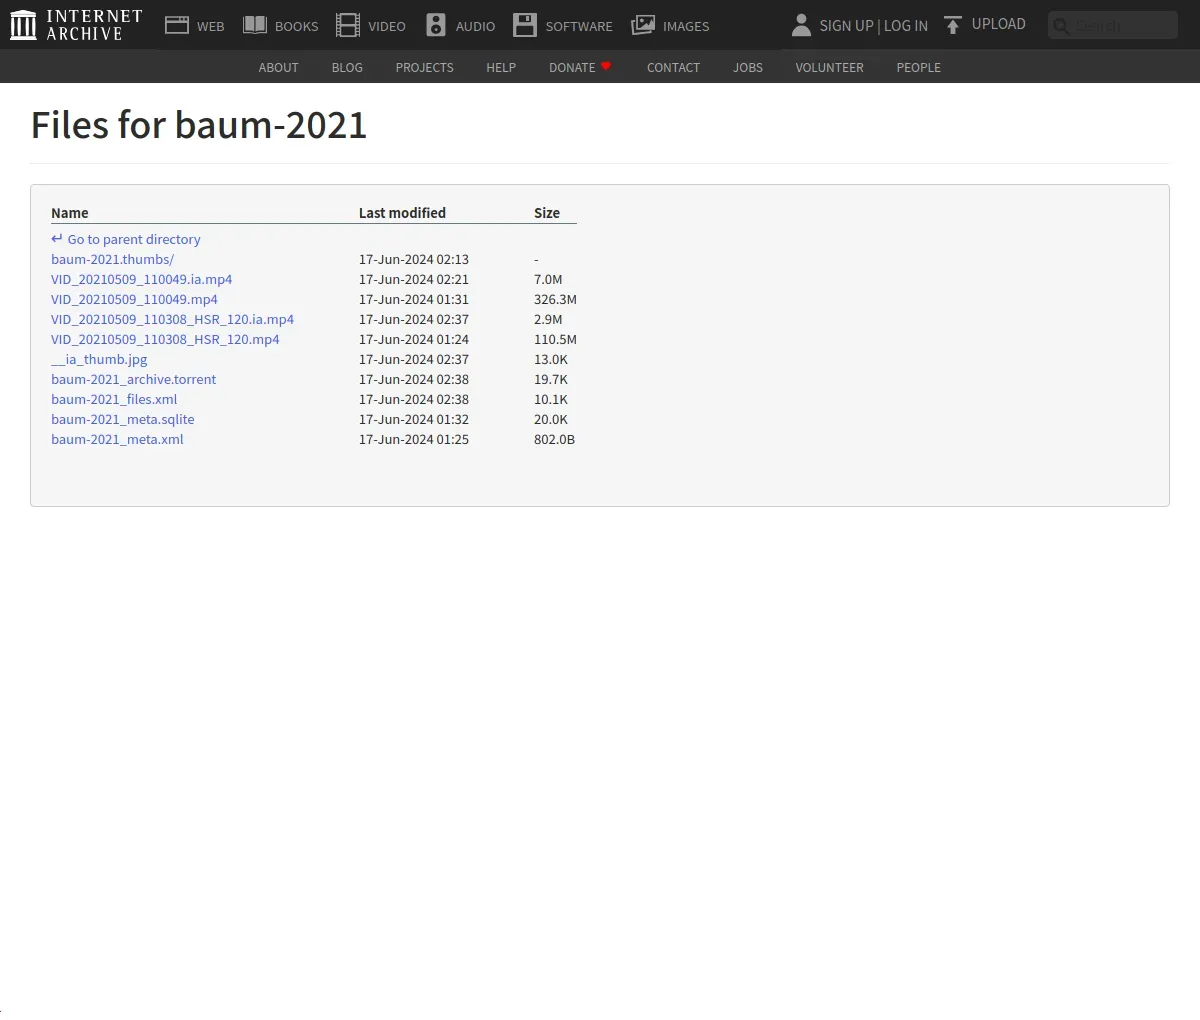
Task: Go to the ABOUT page
Action: (x=278, y=68)
